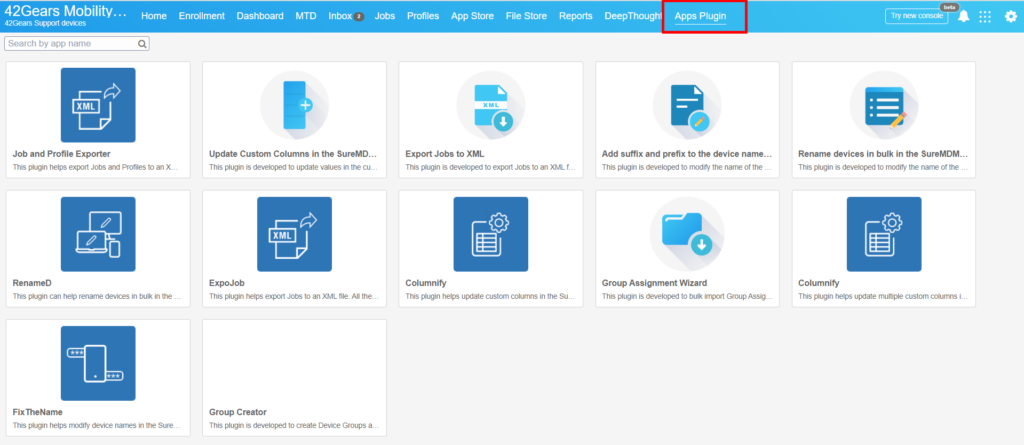Viewport: 1024px width, 445px height.
Task: Click the Update Custom Columns in the SureMDM title
Action: tap(293, 154)
